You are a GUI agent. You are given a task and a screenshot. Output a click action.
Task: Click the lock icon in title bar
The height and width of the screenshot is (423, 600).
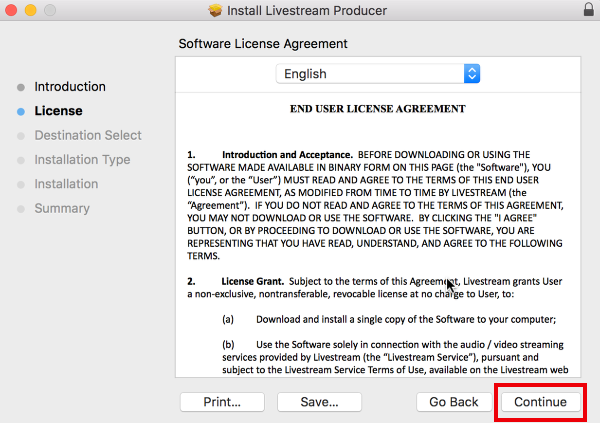click(589, 9)
